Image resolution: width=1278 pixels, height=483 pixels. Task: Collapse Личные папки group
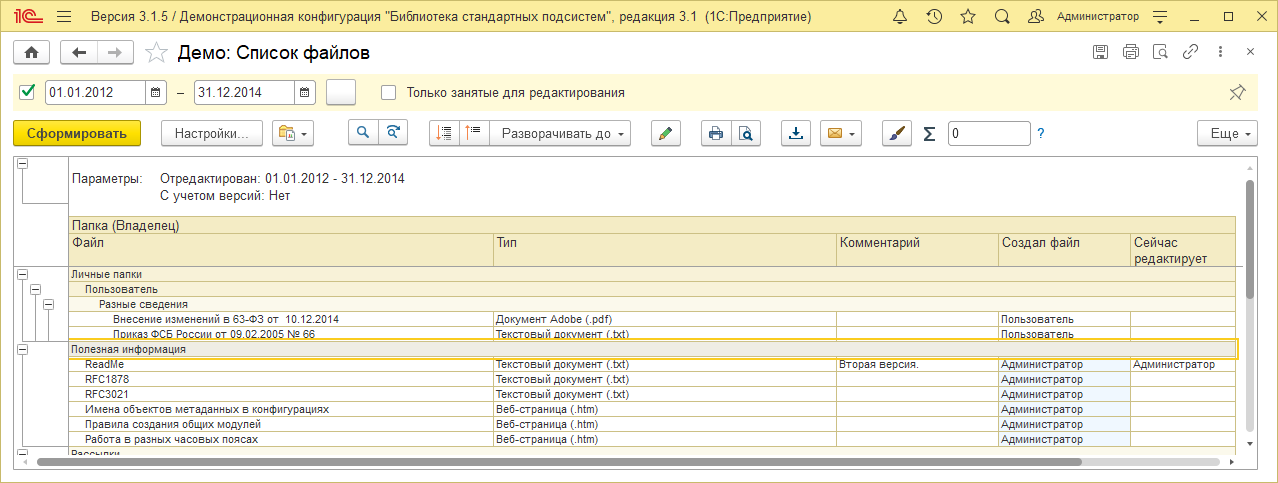22,273
